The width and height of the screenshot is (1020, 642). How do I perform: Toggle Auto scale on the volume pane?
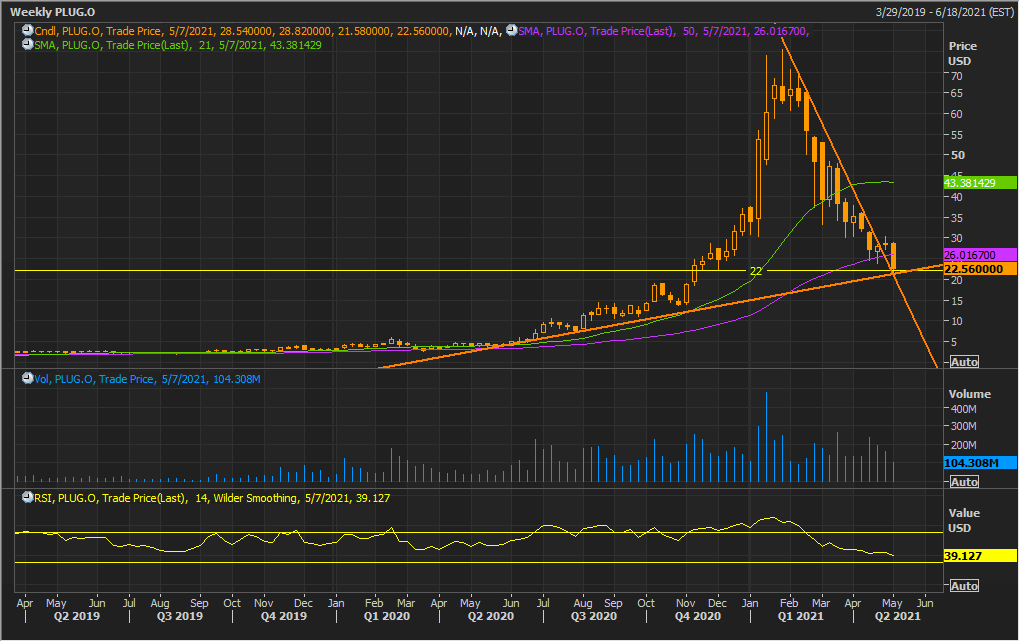click(963, 482)
